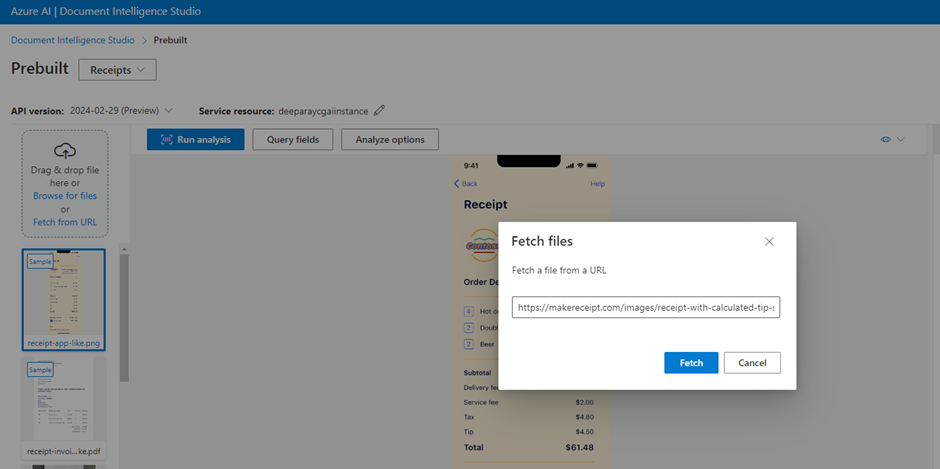Screen dimensions: 940x469
Task: Focus the URL input field
Action: tap(646, 306)
